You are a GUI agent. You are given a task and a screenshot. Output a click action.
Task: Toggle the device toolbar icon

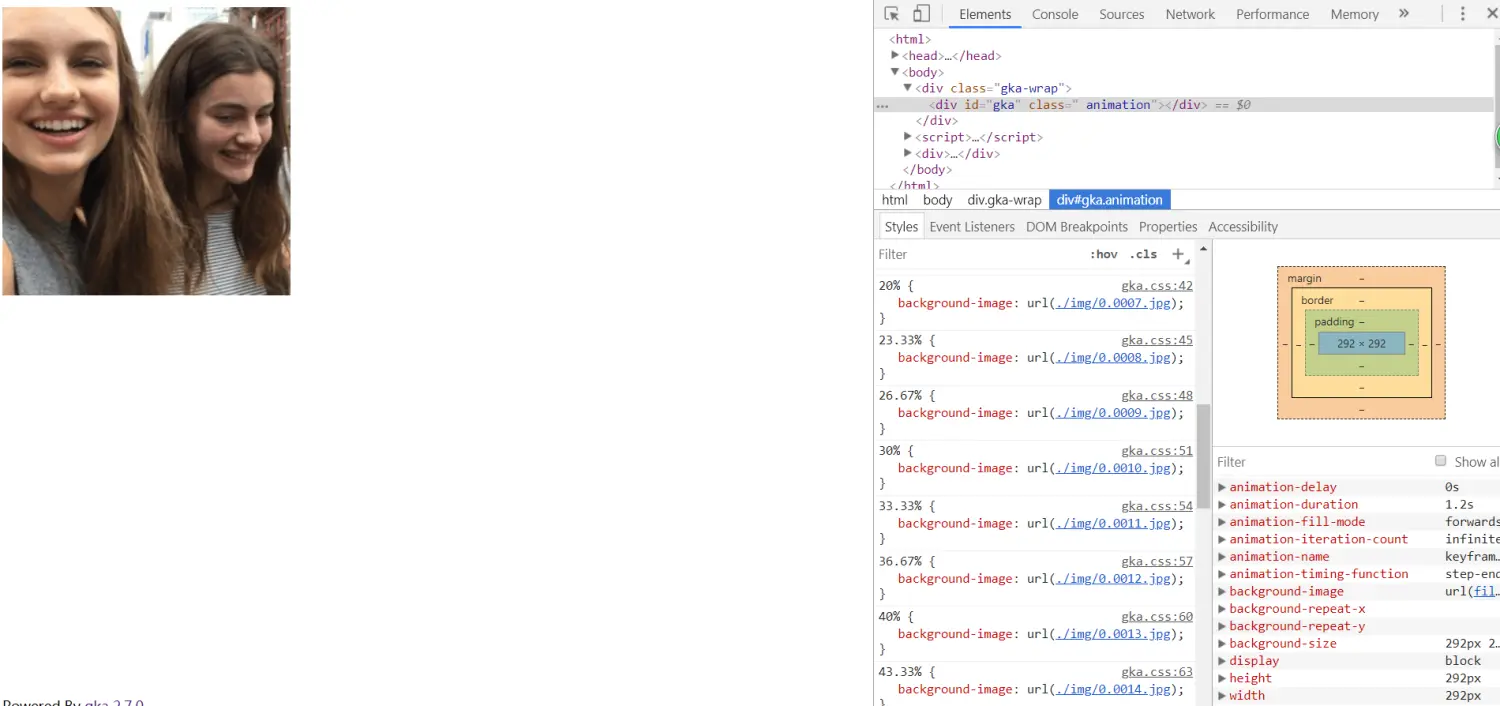coord(921,14)
